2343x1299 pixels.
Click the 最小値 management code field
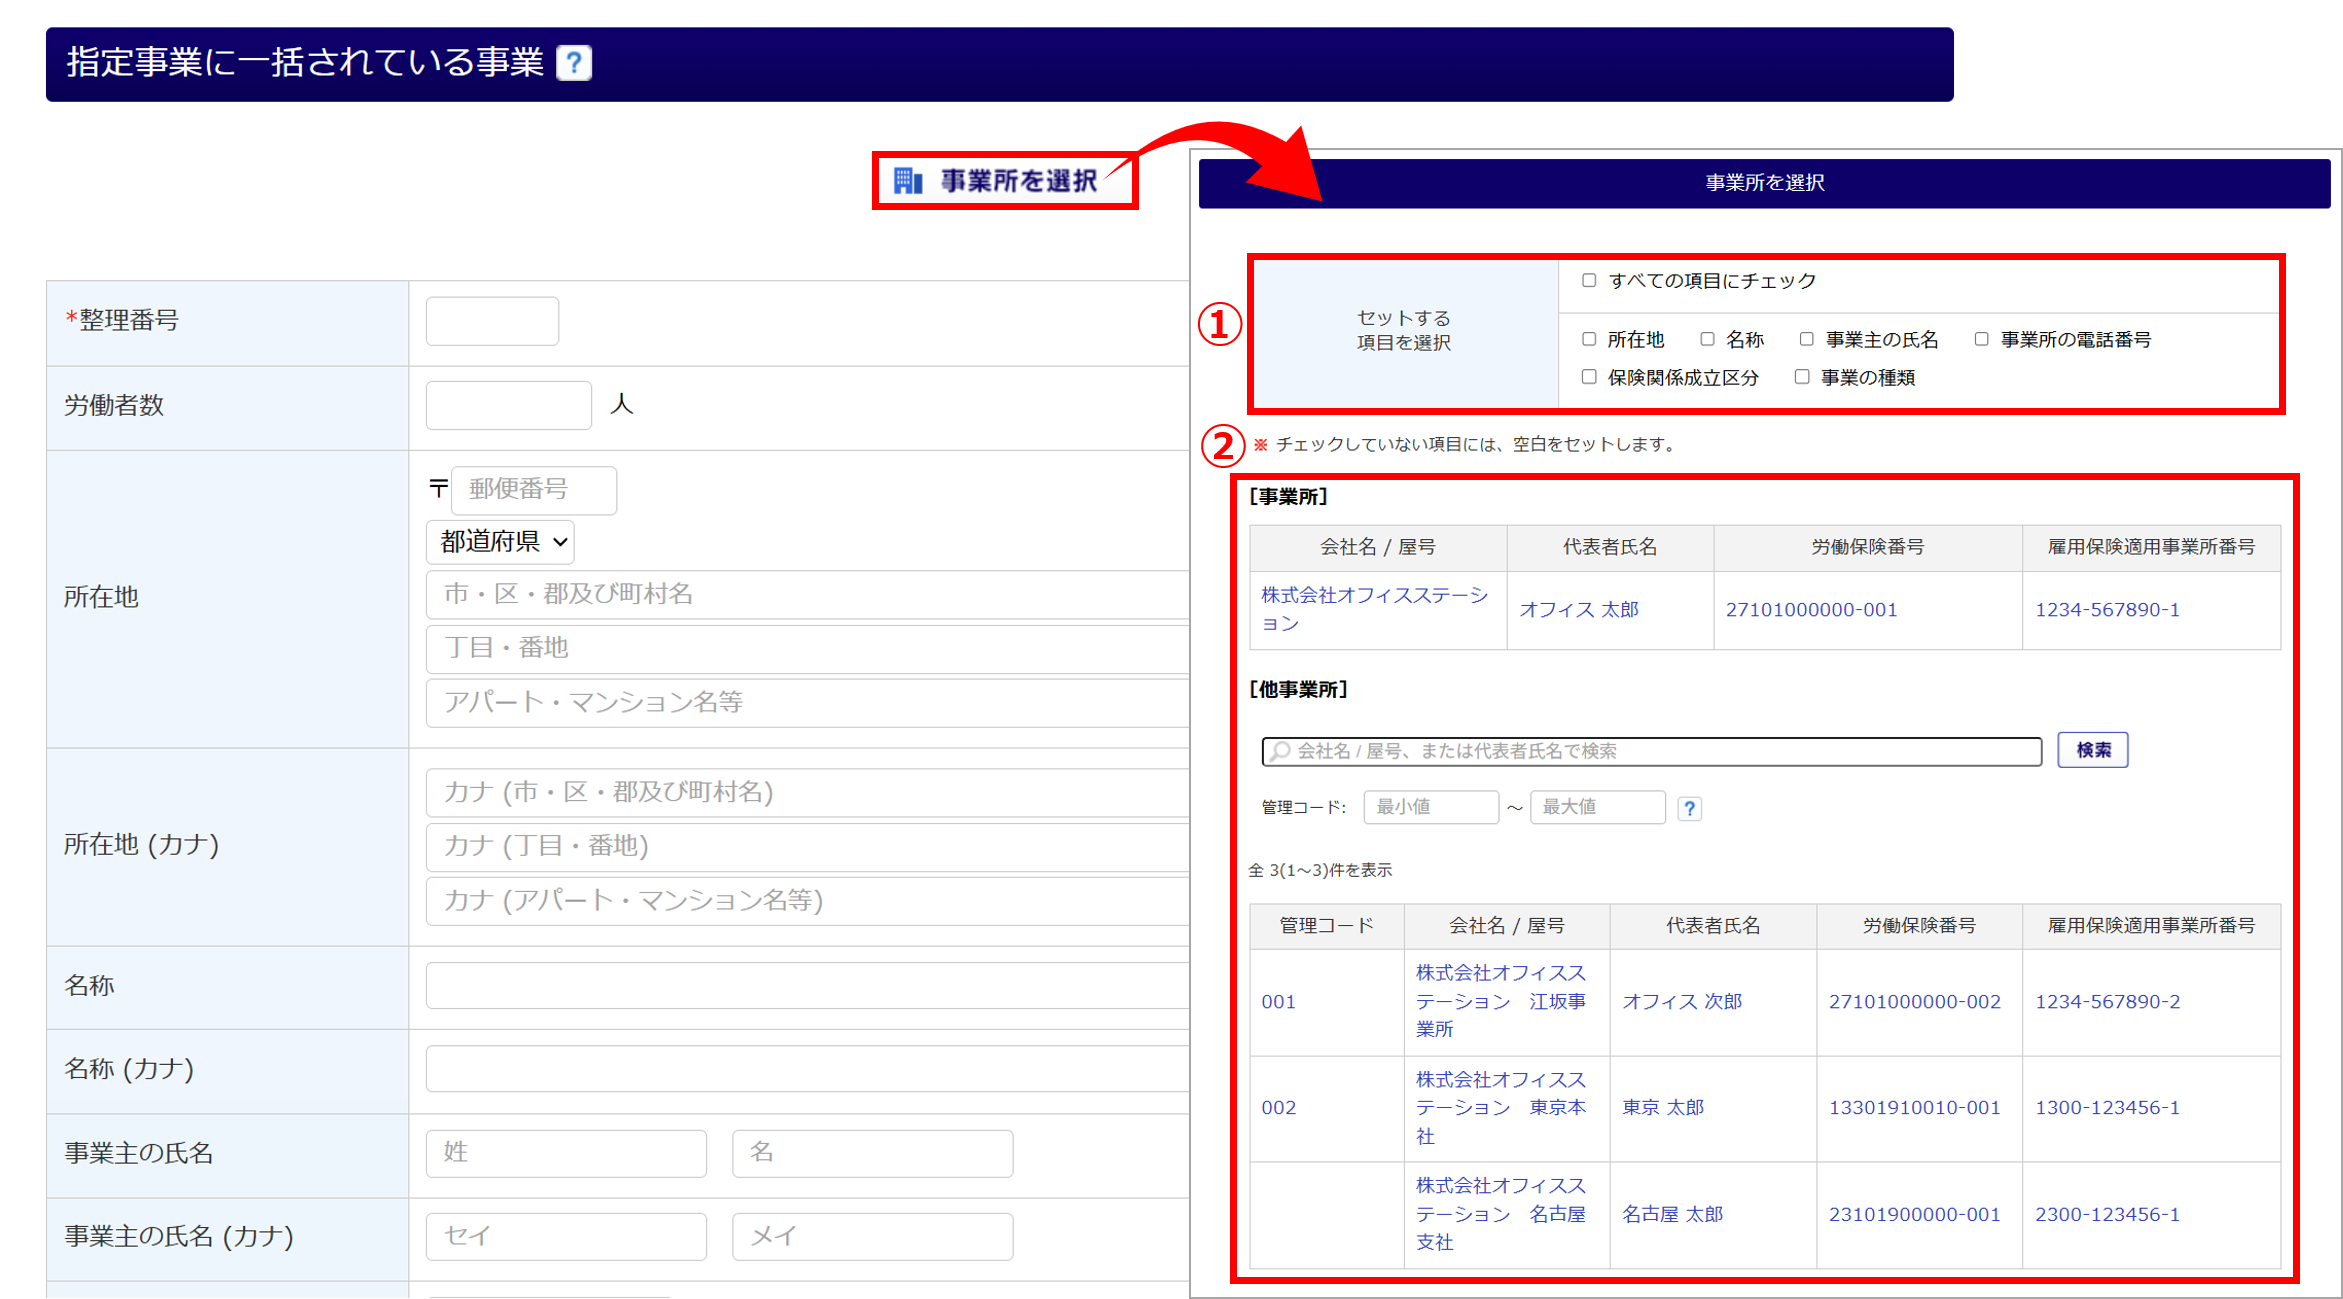(1430, 807)
